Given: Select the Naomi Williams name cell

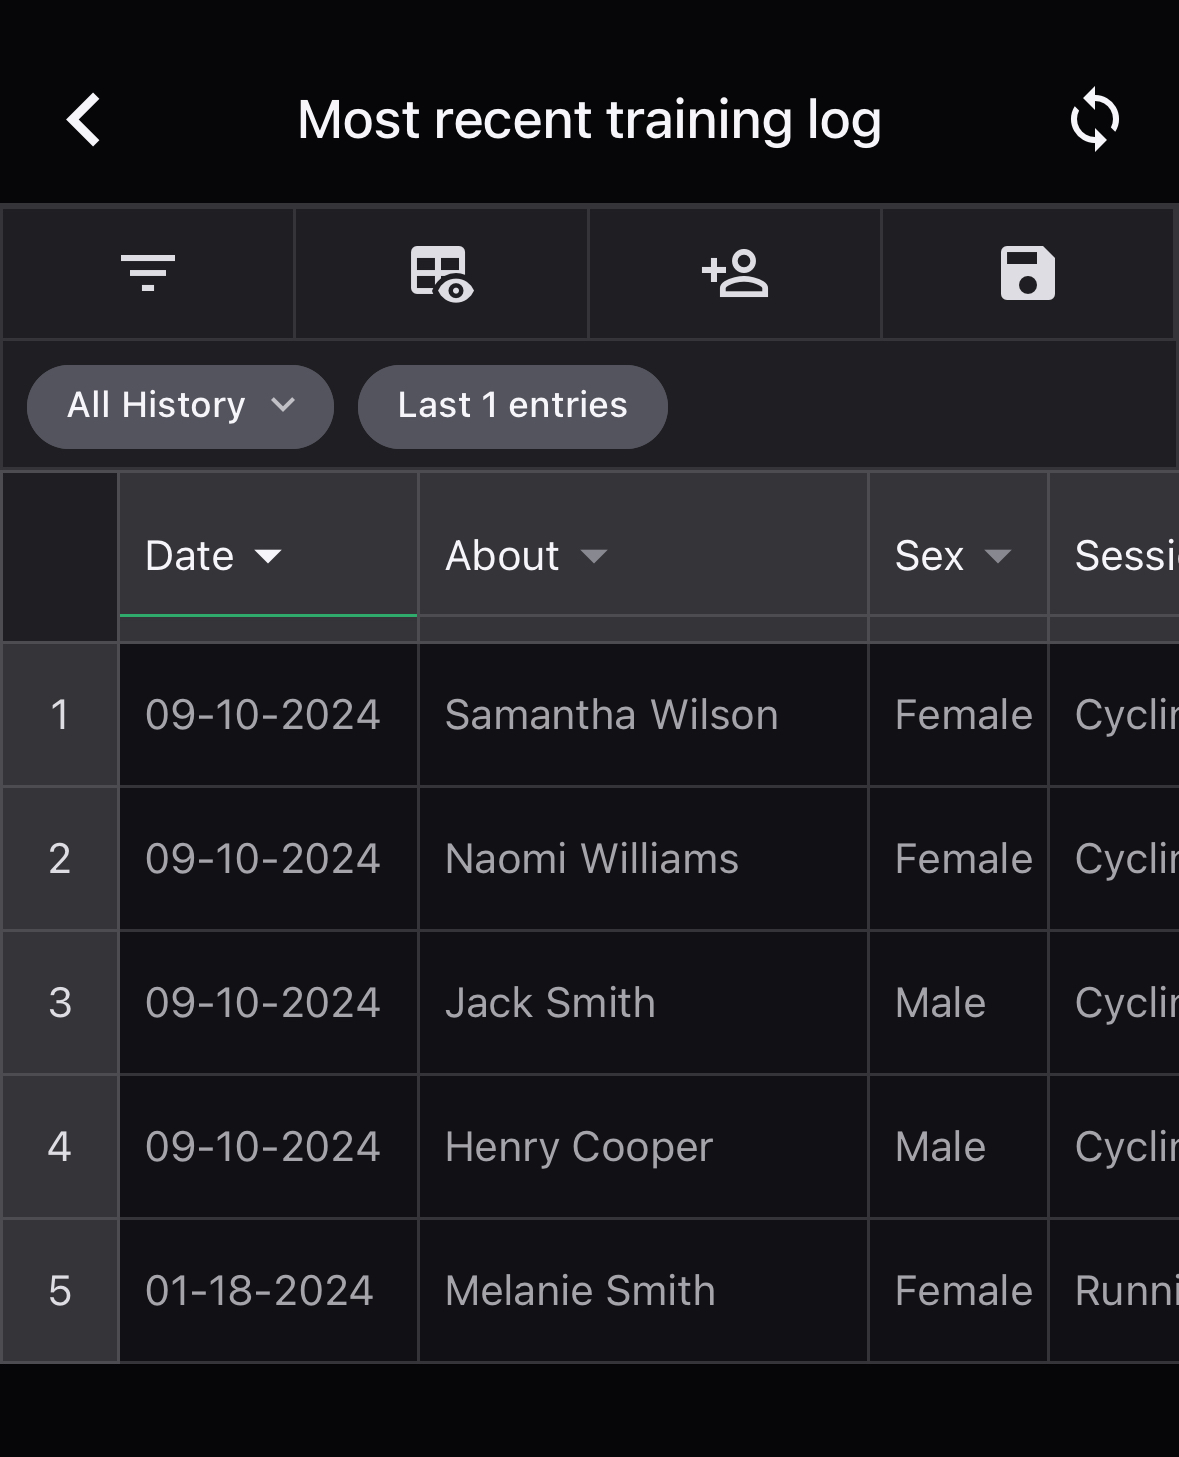Looking at the screenshot, I should click(591, 859).
